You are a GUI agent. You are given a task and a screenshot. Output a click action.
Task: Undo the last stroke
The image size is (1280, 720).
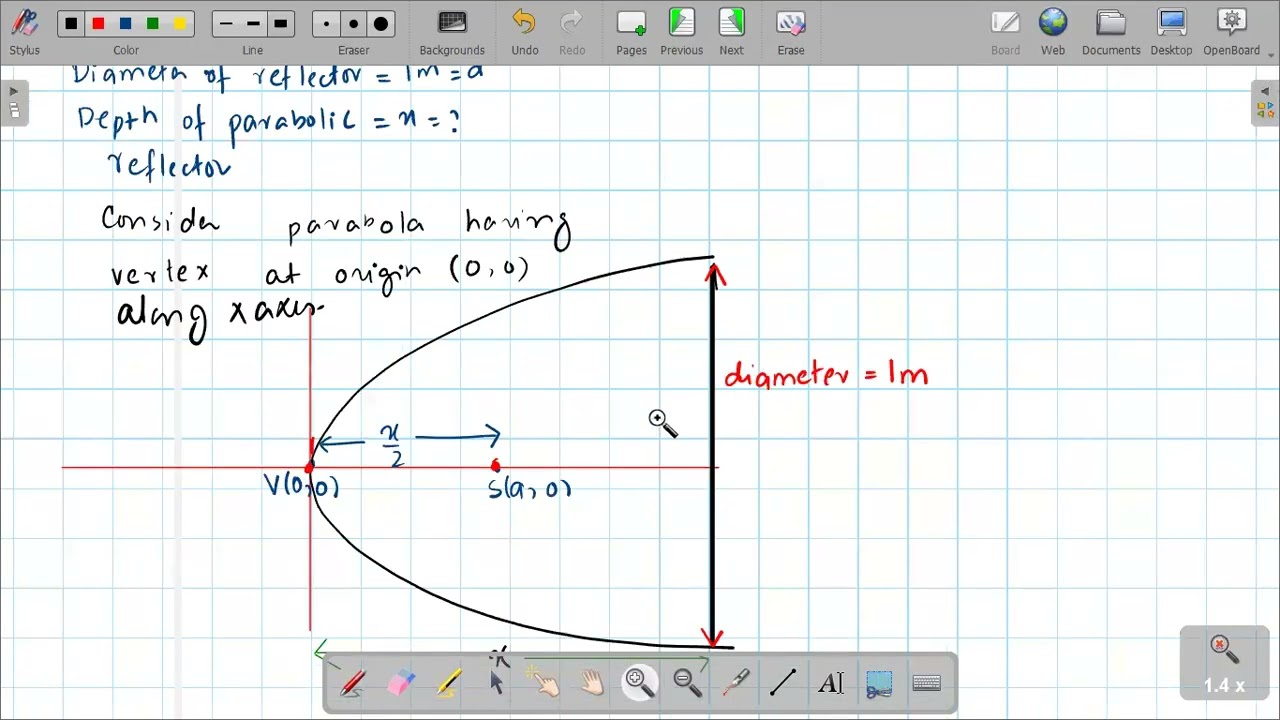(x=524, y=32)
